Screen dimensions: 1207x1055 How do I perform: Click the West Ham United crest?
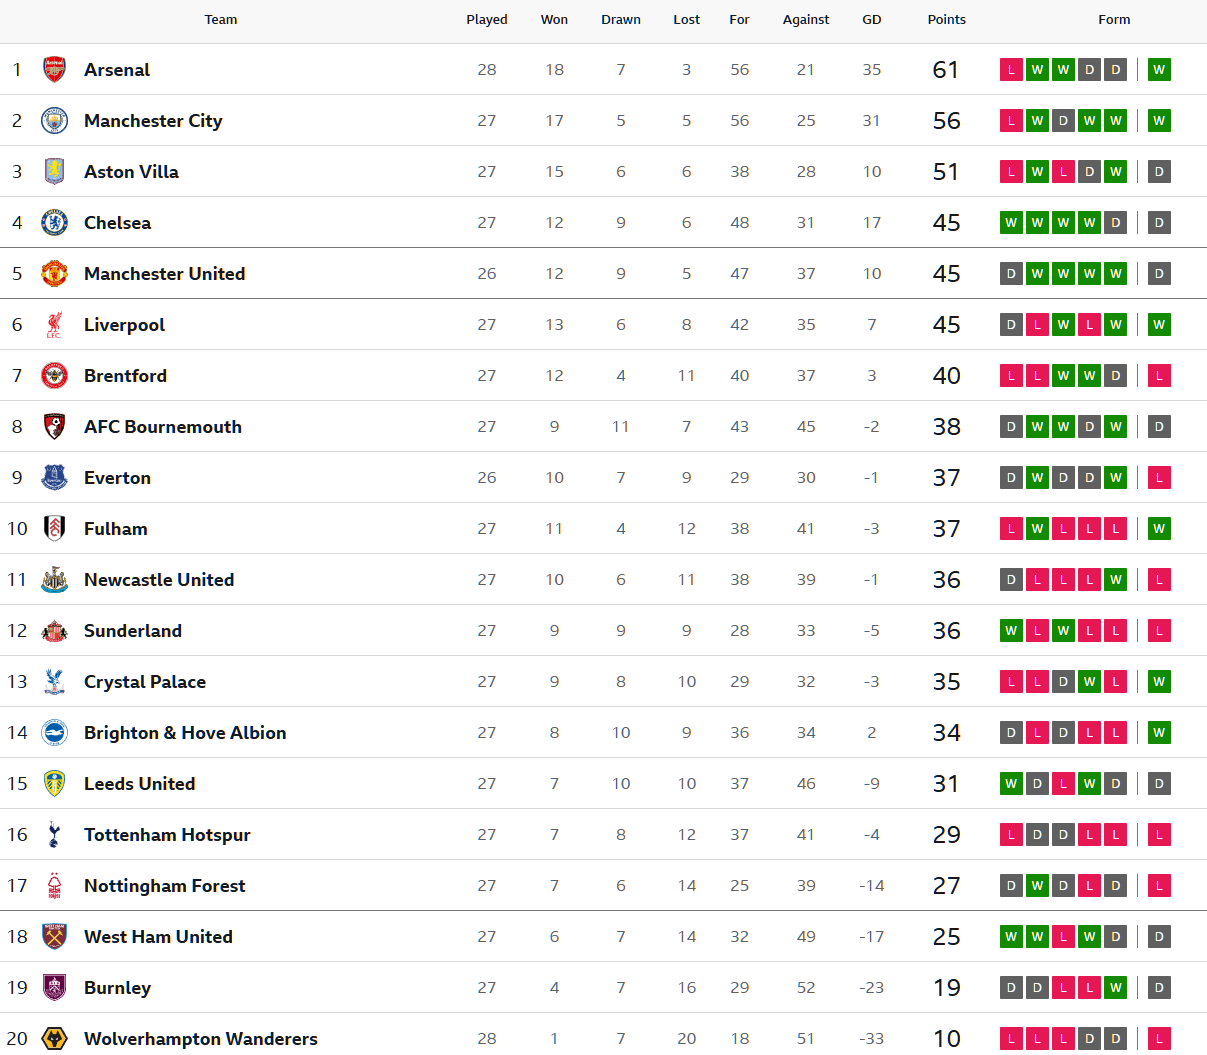pos(54,936)
